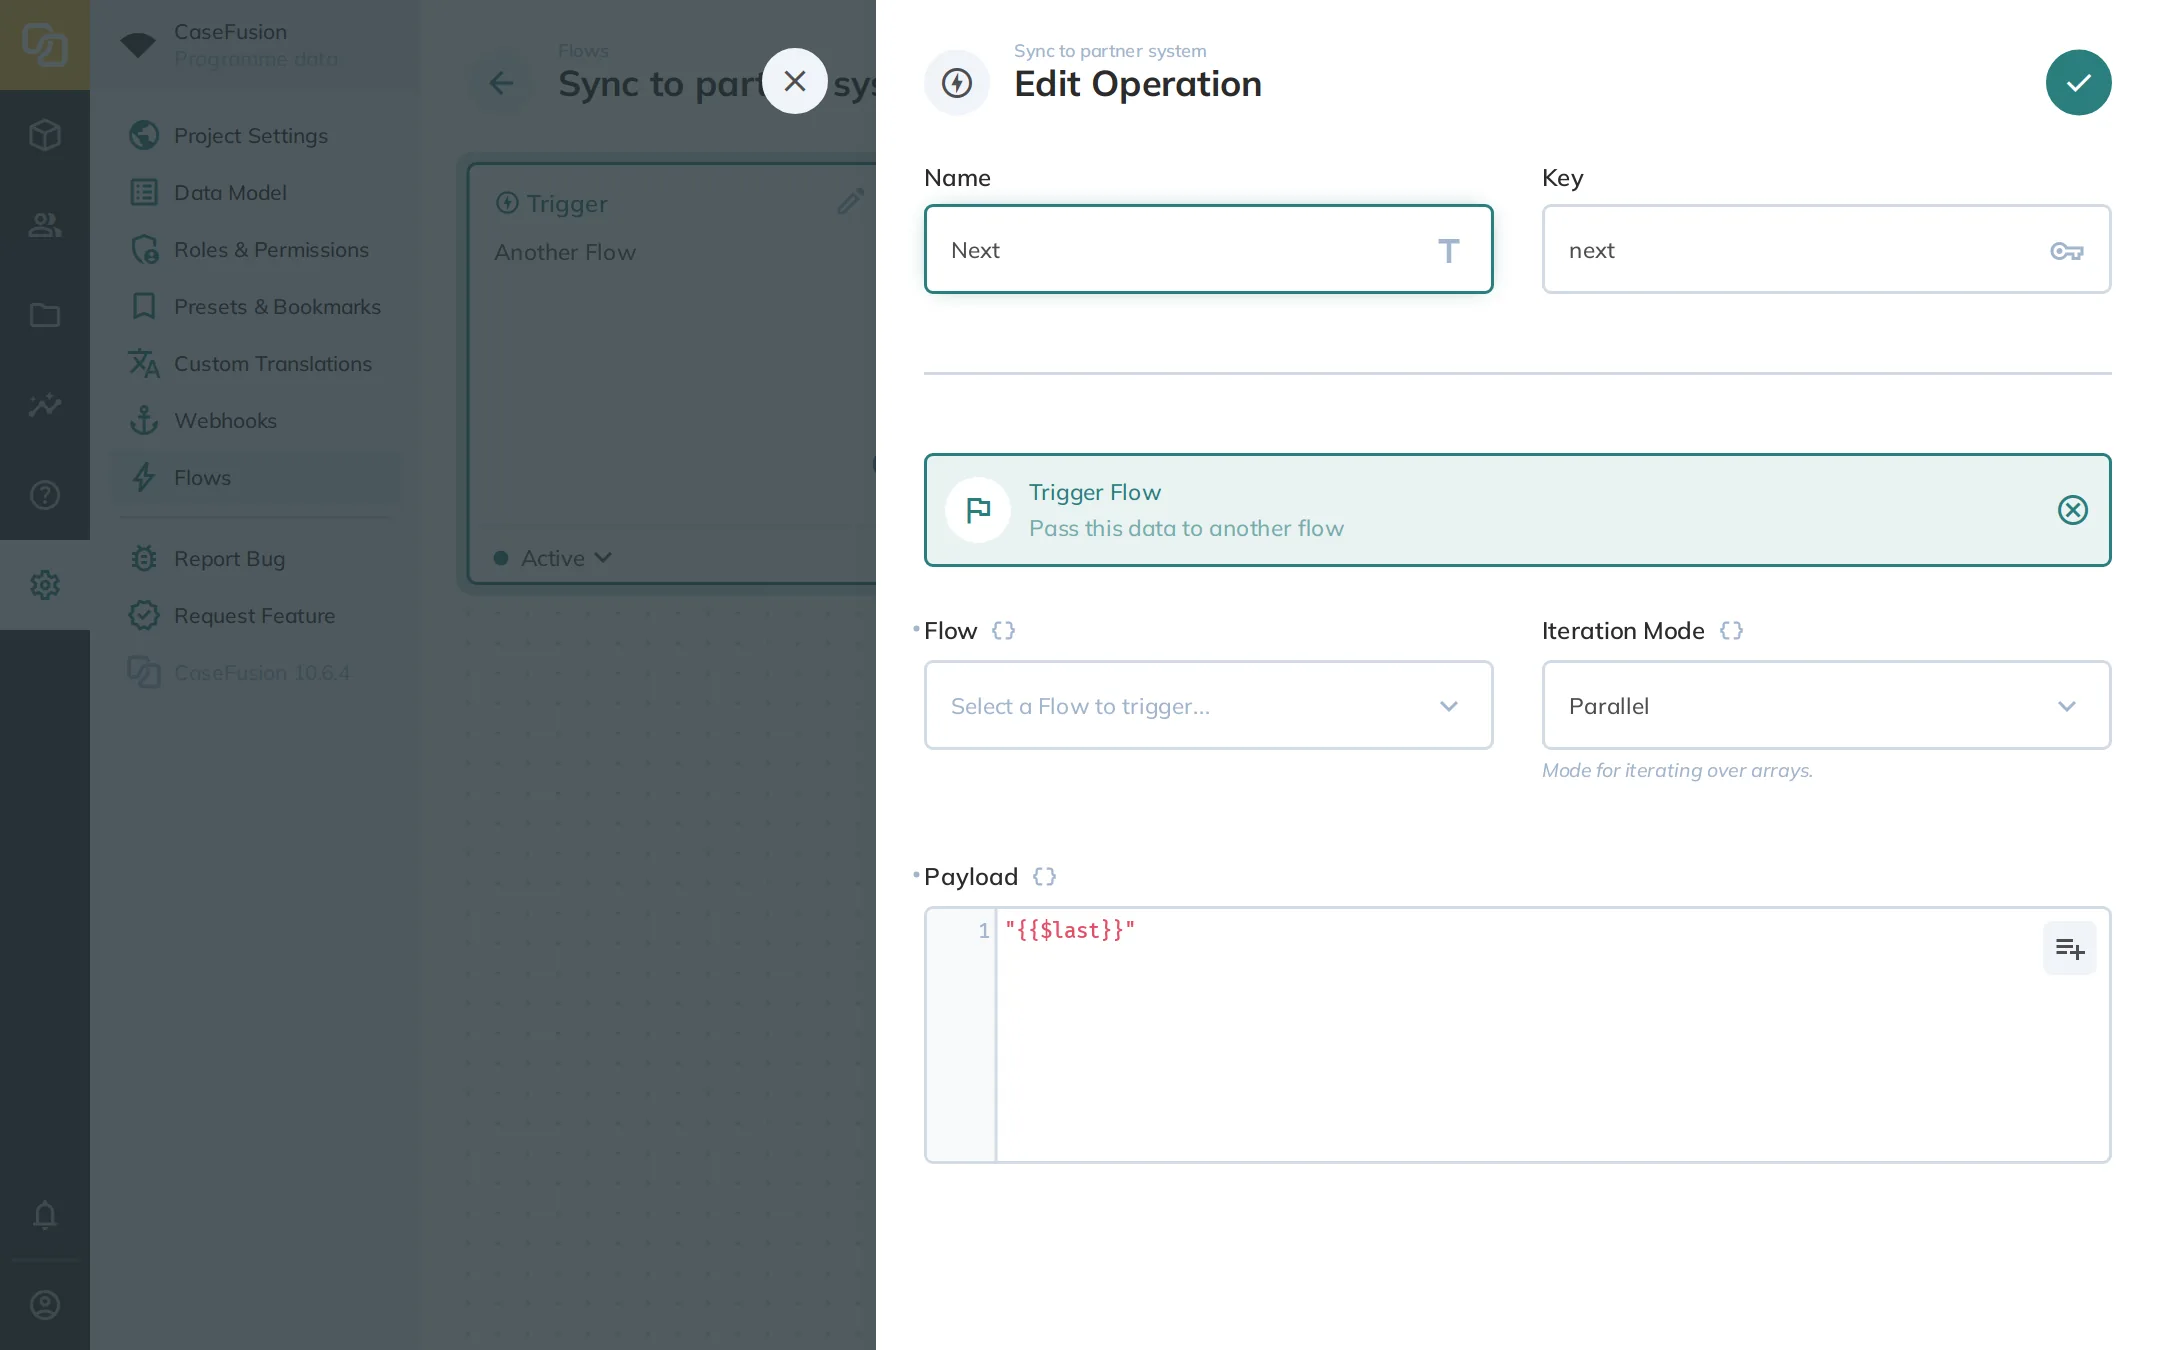Viewport: 2160px width, 1350px height.
Task: Click the Name input field
Action: tap(1208, 249)
